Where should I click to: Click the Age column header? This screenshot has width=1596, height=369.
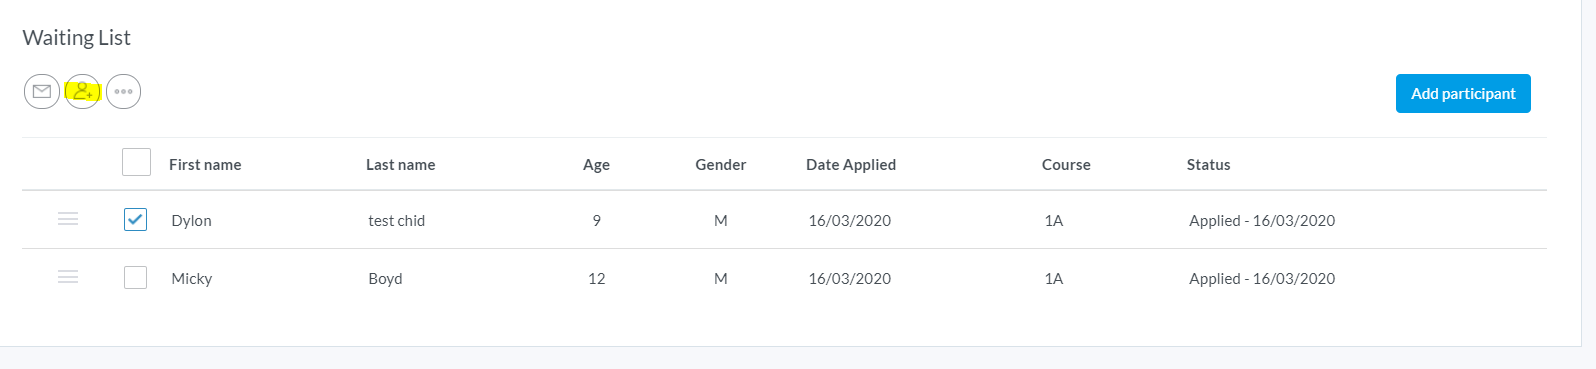[596, 165]
